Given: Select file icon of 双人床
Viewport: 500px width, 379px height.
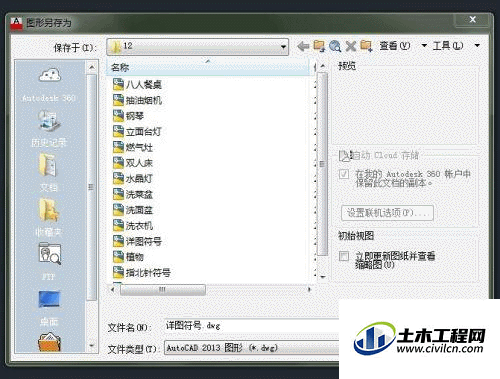Looking at the screenshot, I should [x=118, y=163].
